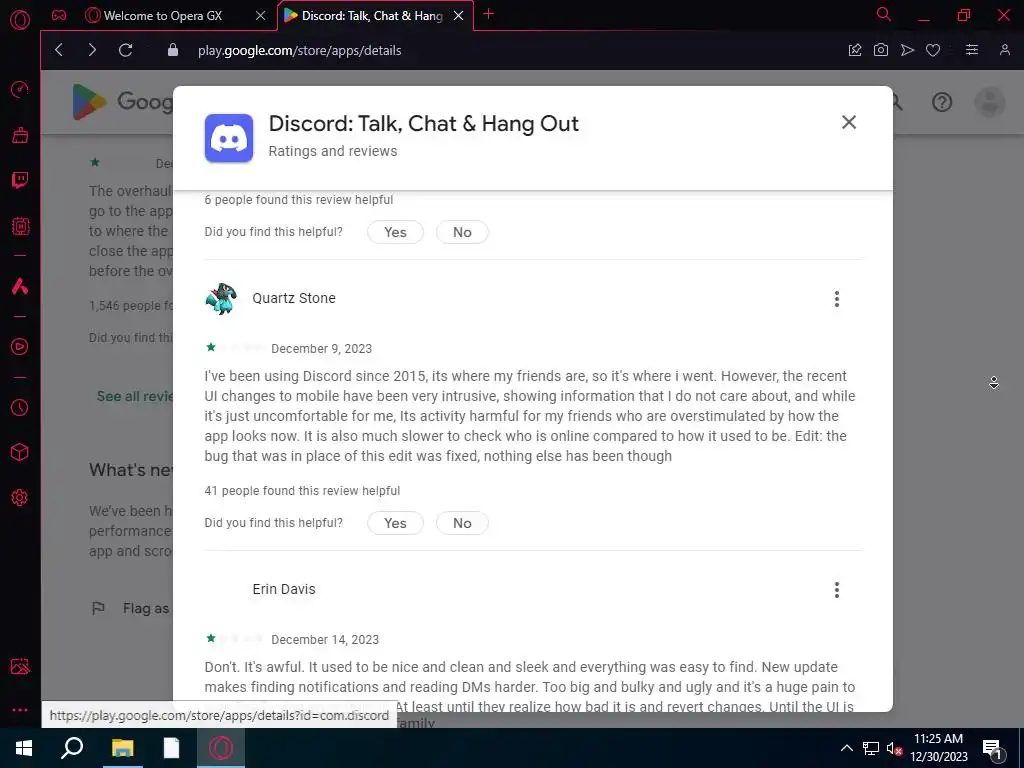The height and width of the screenshot is (768, 1024).
Task: Go back to previous page
Action: click(59, 50)
